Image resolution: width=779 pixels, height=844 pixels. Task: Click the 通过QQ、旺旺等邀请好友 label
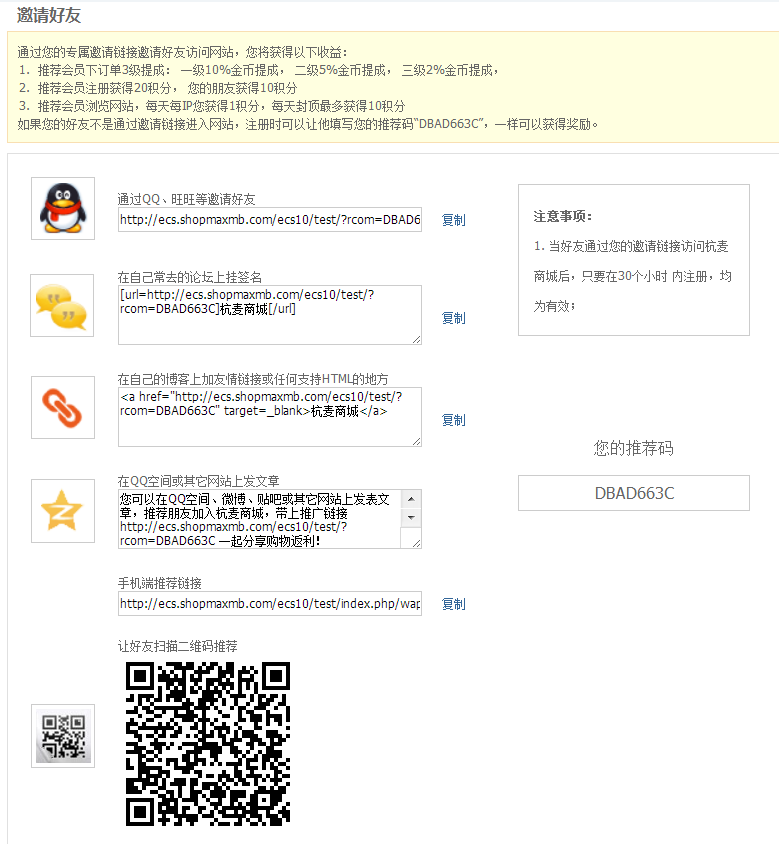tap(186, 199)
